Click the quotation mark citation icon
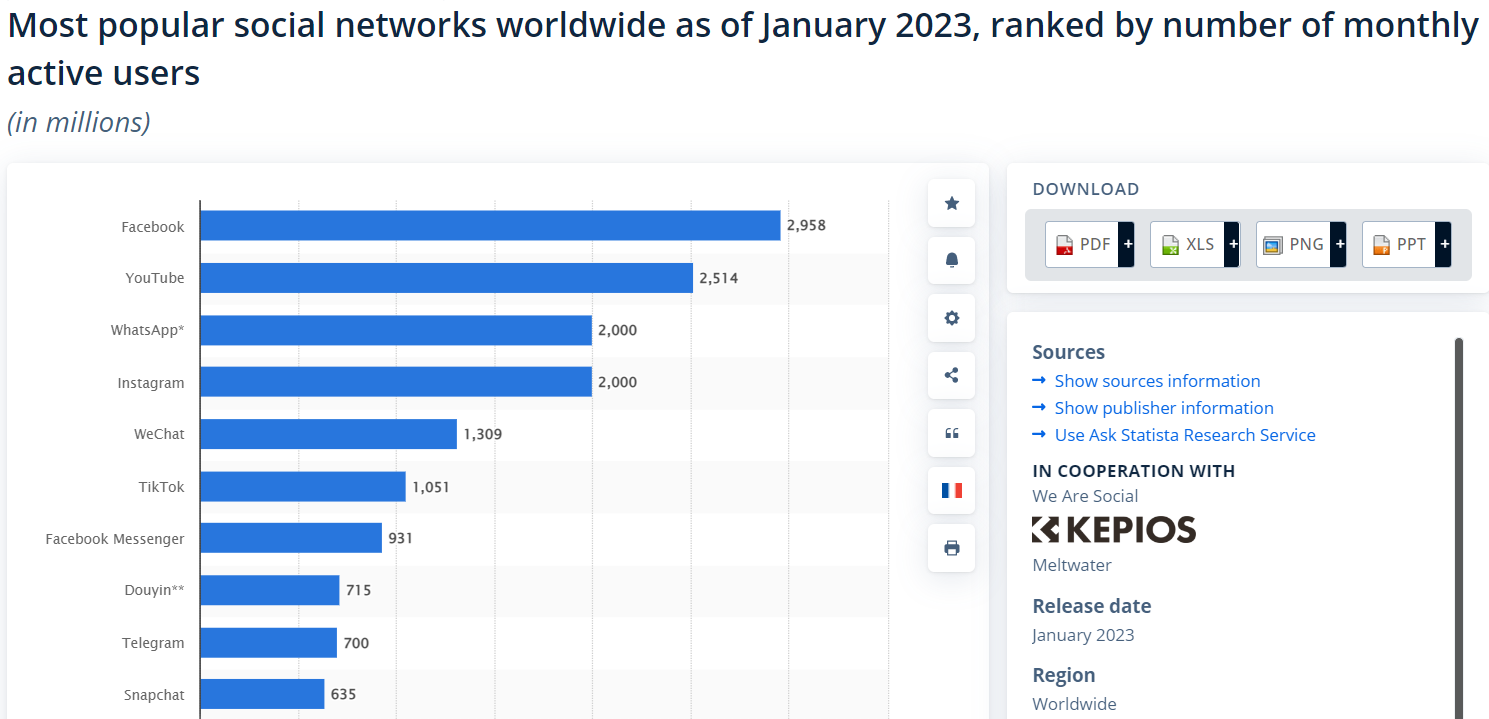This screenshot has width=1489, height=719. 951,433
